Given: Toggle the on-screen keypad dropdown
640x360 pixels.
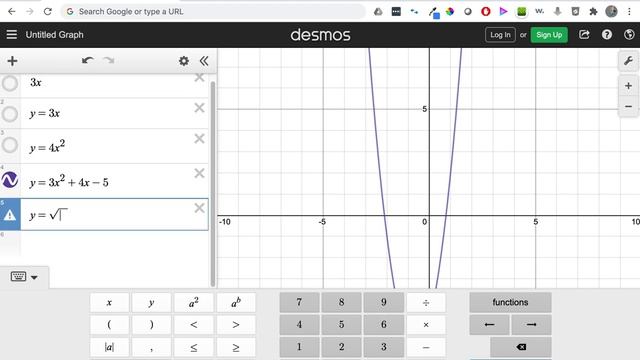Looking at the screenshot, I should (x=24, y=277).
